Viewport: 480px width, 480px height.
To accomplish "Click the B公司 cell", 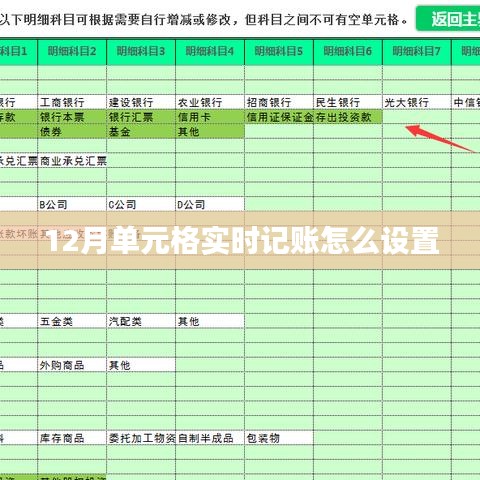I will [x=72, y=204].
